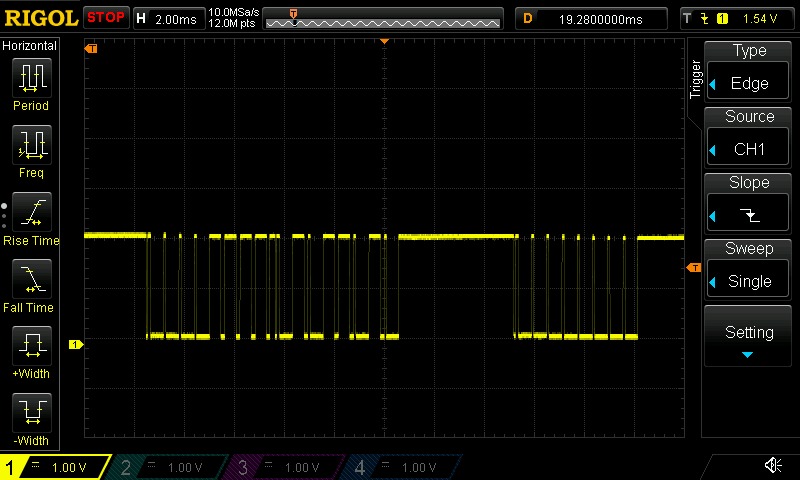
Task: Open the trigger Type Edge menu
Action: [x=749, y=69]
